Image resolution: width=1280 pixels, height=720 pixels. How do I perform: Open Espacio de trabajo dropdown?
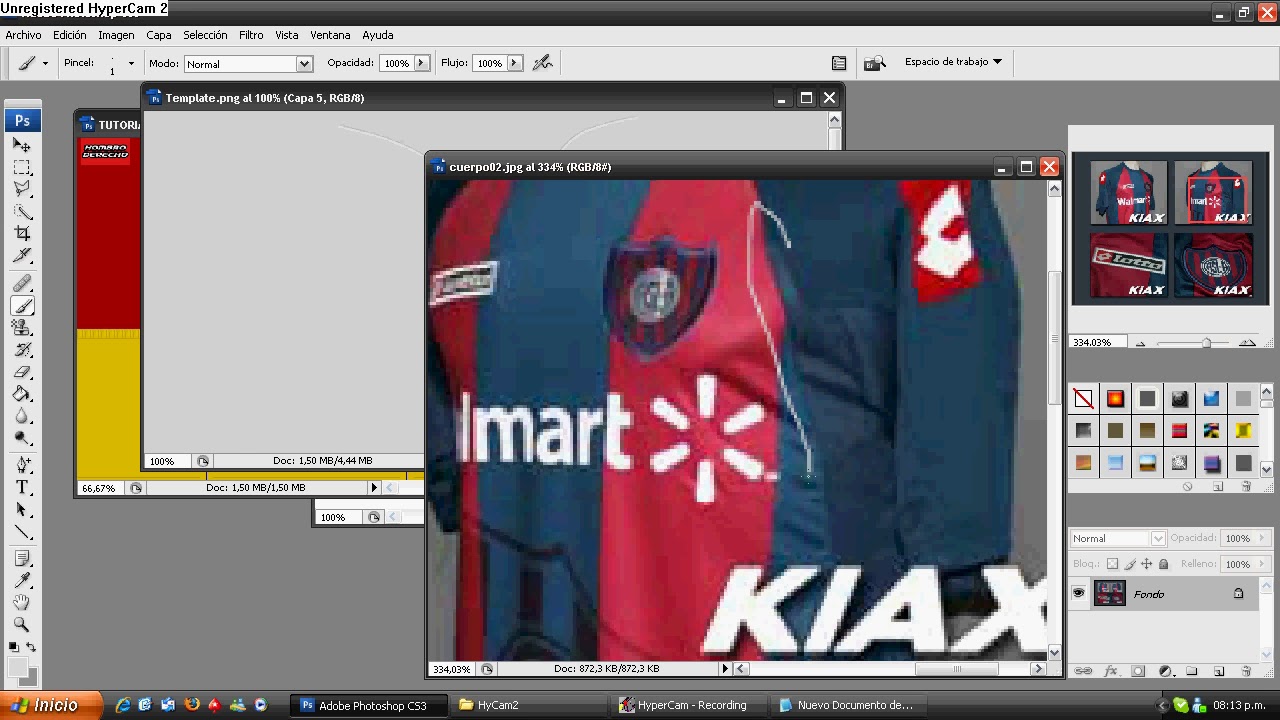coord(953,62)
